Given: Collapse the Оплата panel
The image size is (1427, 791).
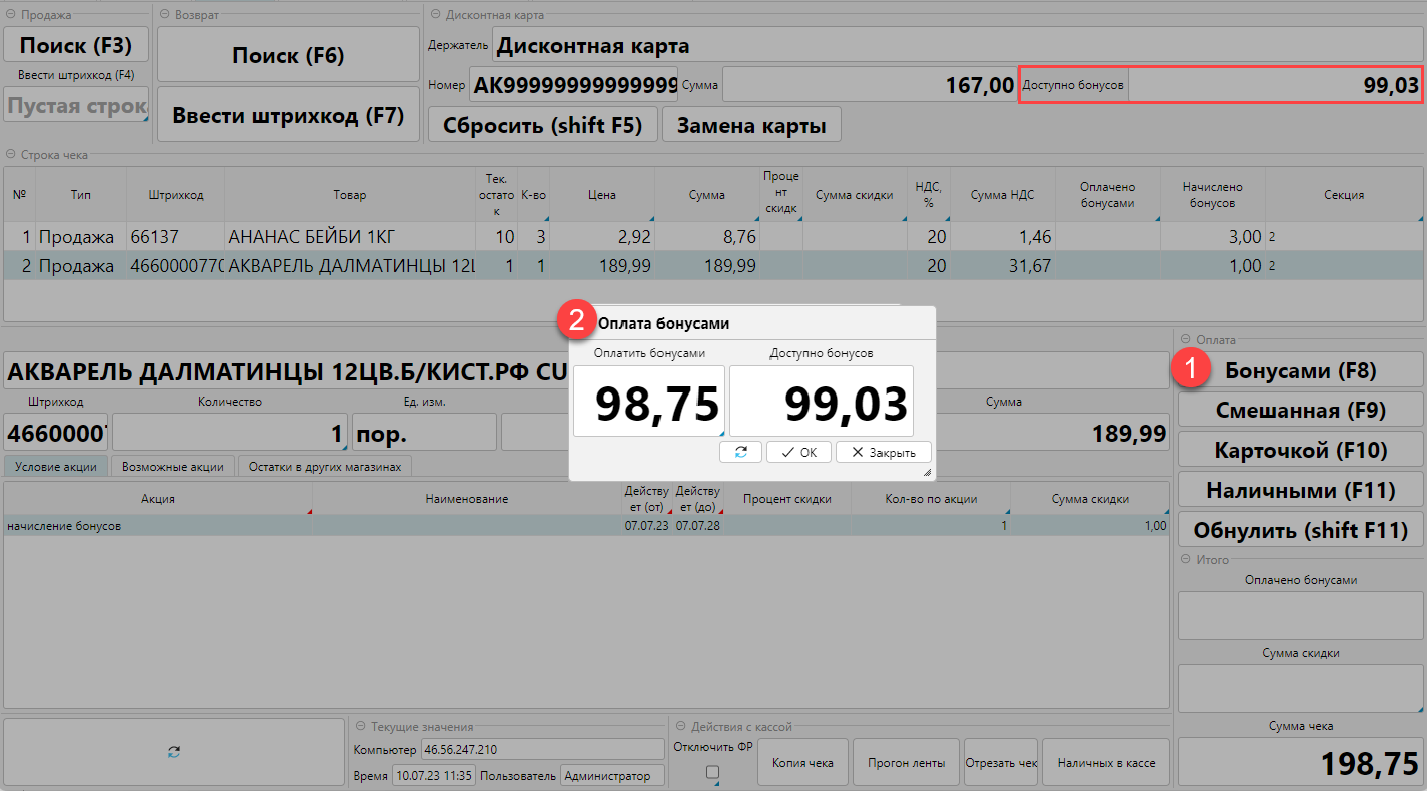Looking at the screenshot, I should click(x=1186, y=339).
